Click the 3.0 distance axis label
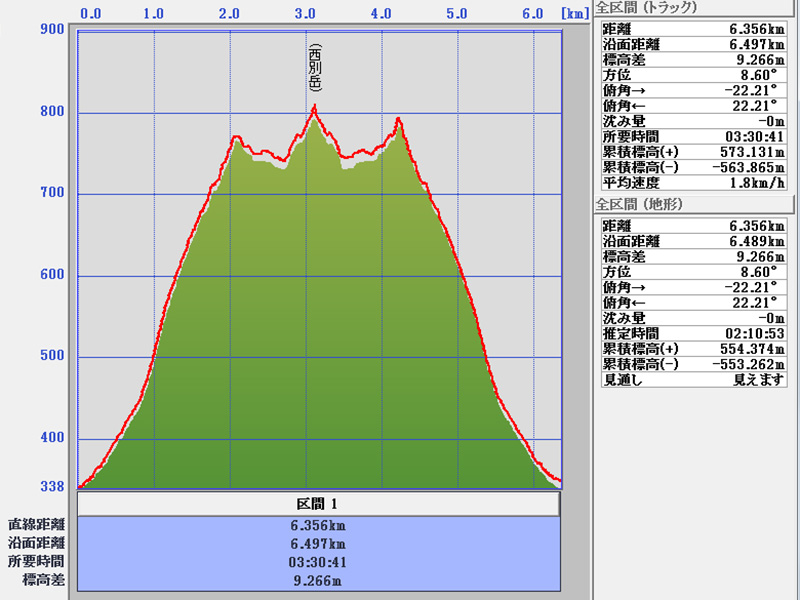The height and width of the screenshot is (600, 800). 305,14
